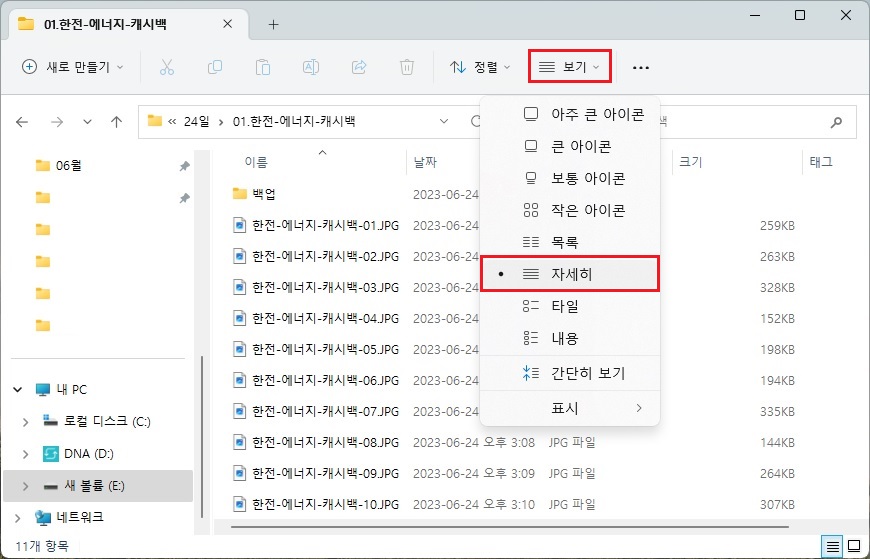Expand the 로컬 디스크 (C:) node
This screenshot has width=870, height=559.
pos(25,422)
